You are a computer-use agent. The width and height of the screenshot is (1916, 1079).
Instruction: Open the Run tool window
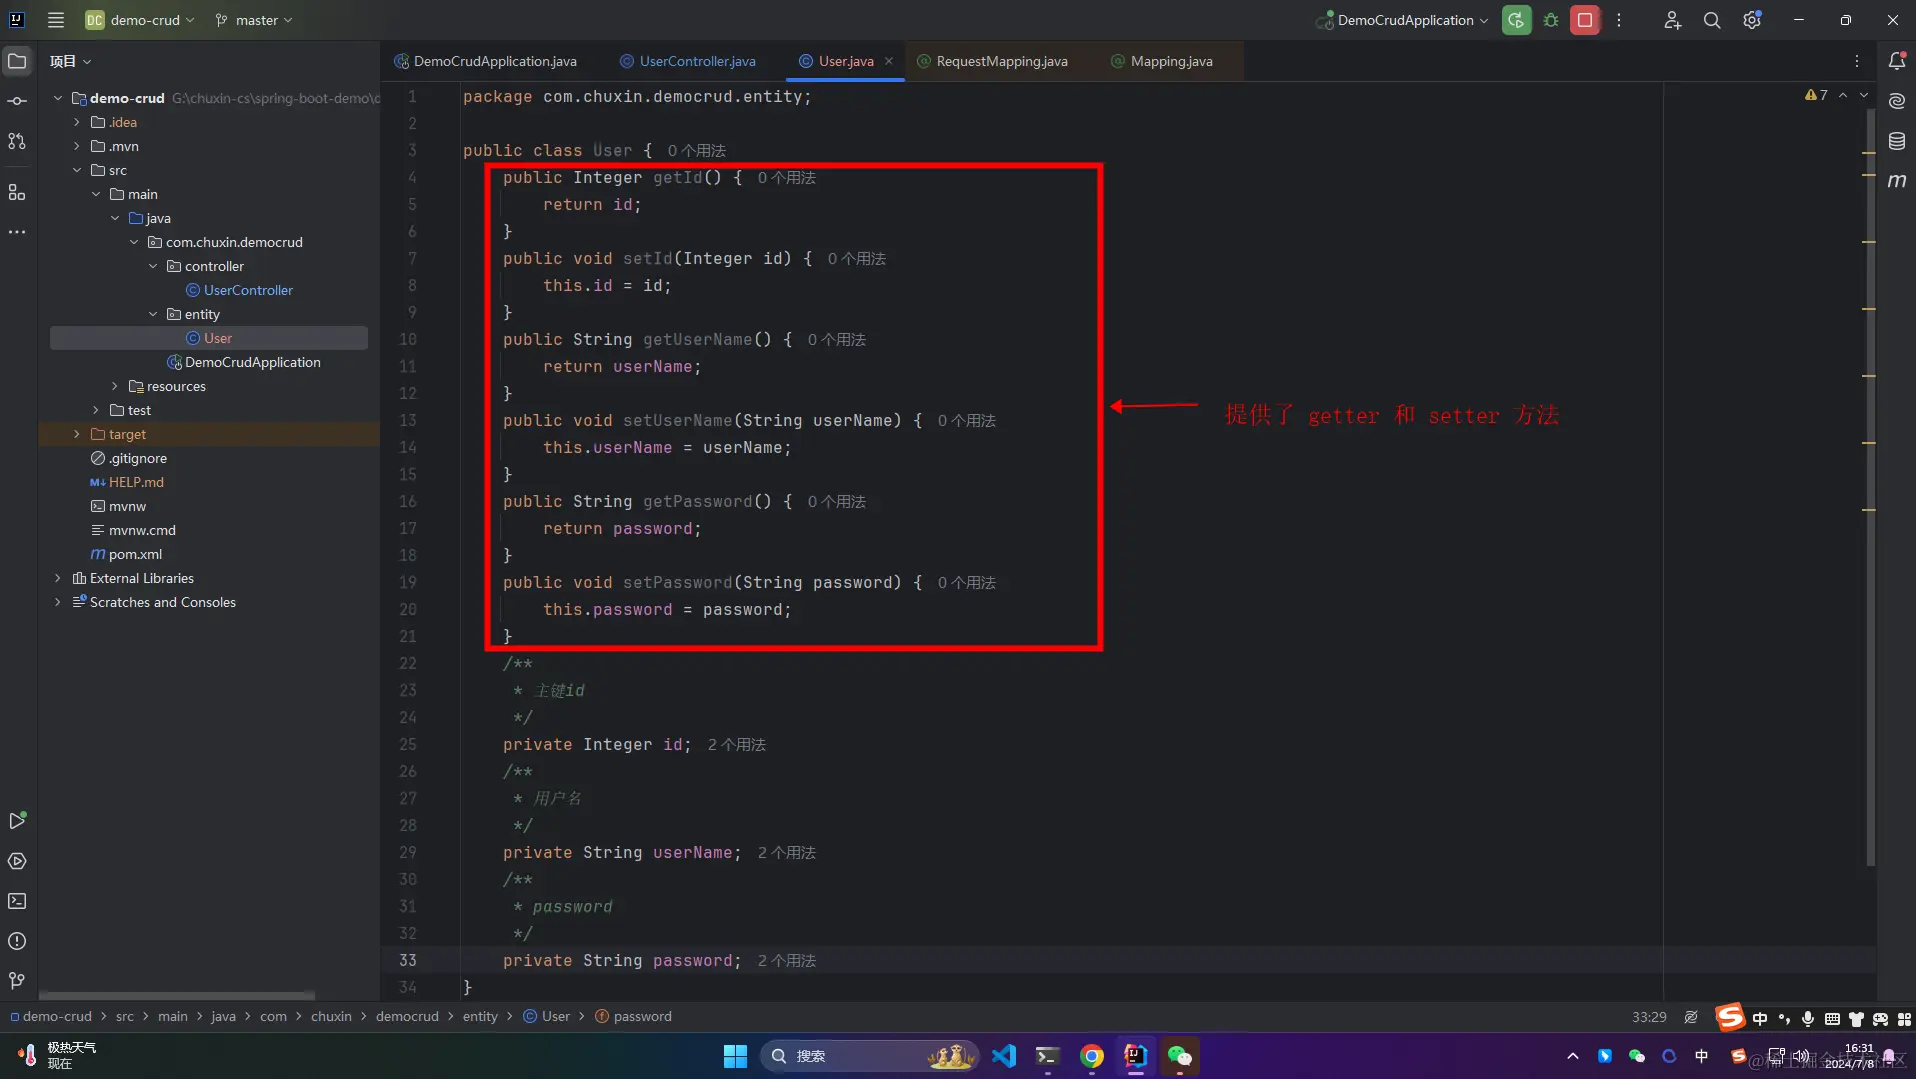pos(17,821)
